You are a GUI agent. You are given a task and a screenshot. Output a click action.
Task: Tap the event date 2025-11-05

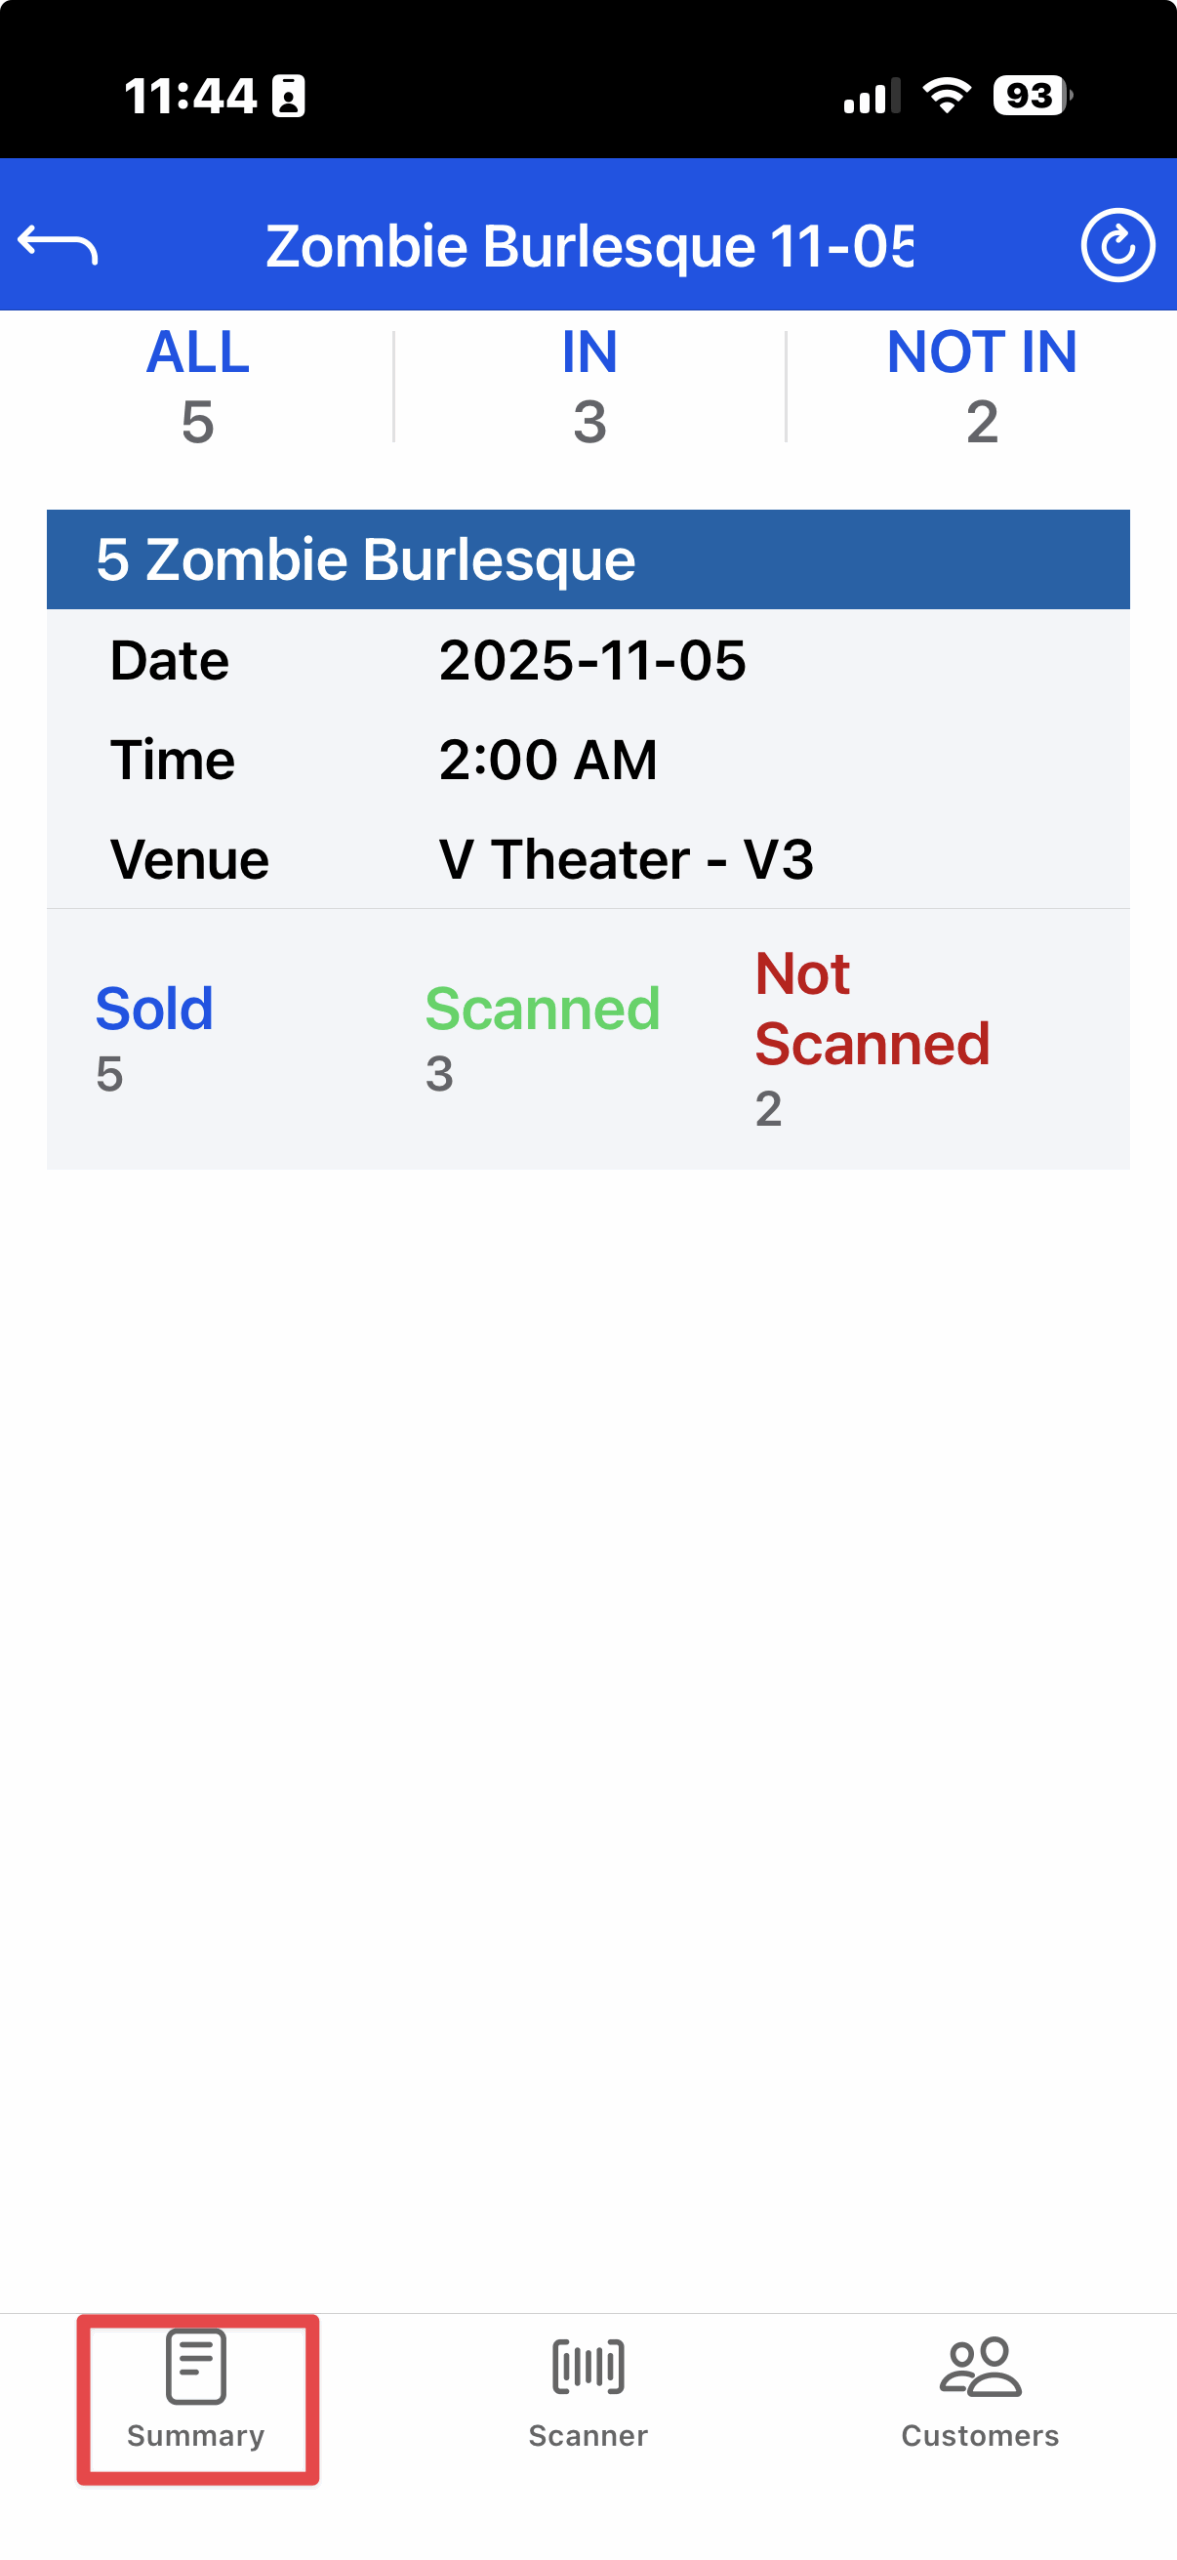pyautogui.click(x=592, y=661)
